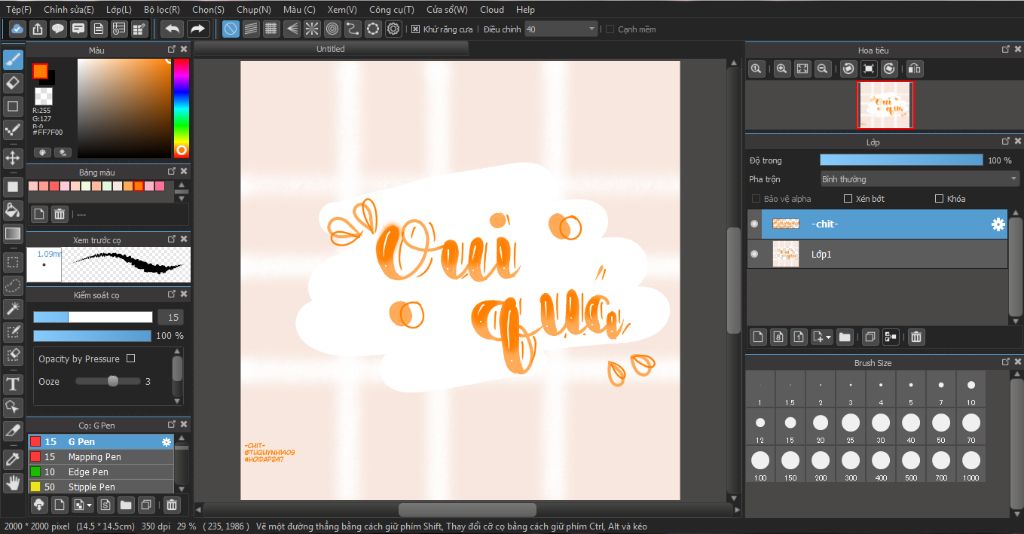
Task: Delete palette color with trash icon
Action: [59, 214]
